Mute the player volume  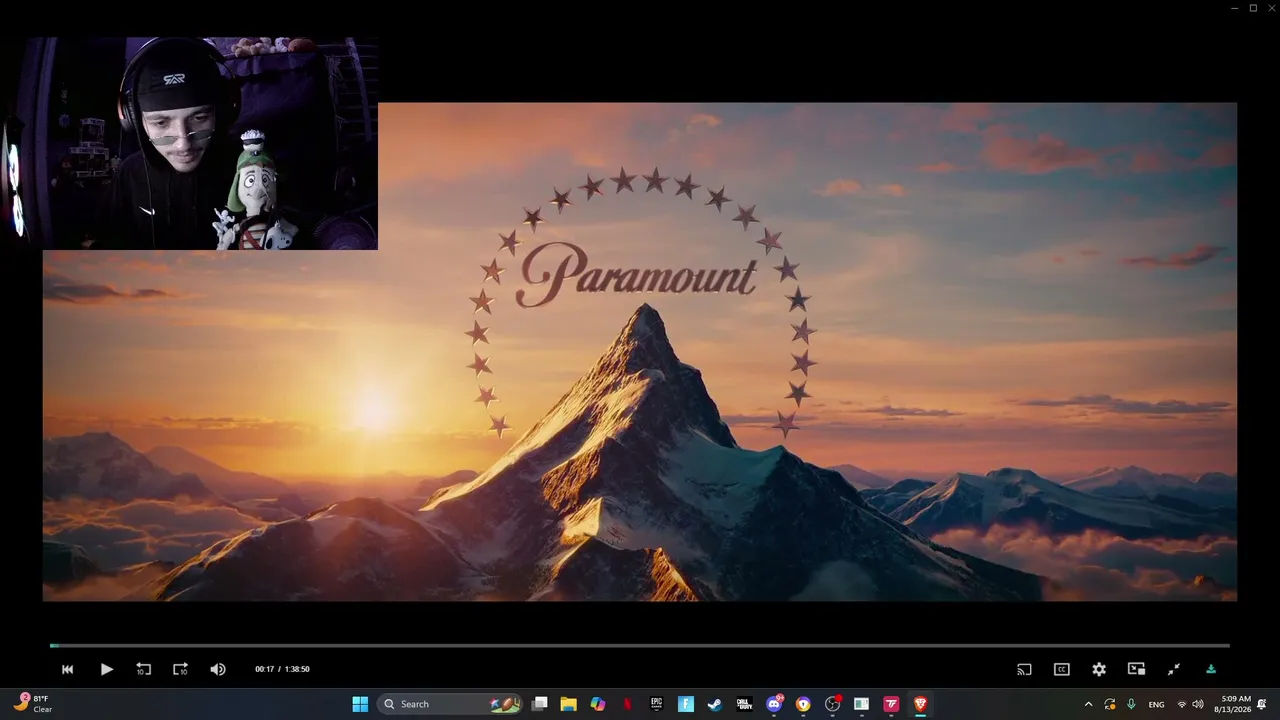218,669
